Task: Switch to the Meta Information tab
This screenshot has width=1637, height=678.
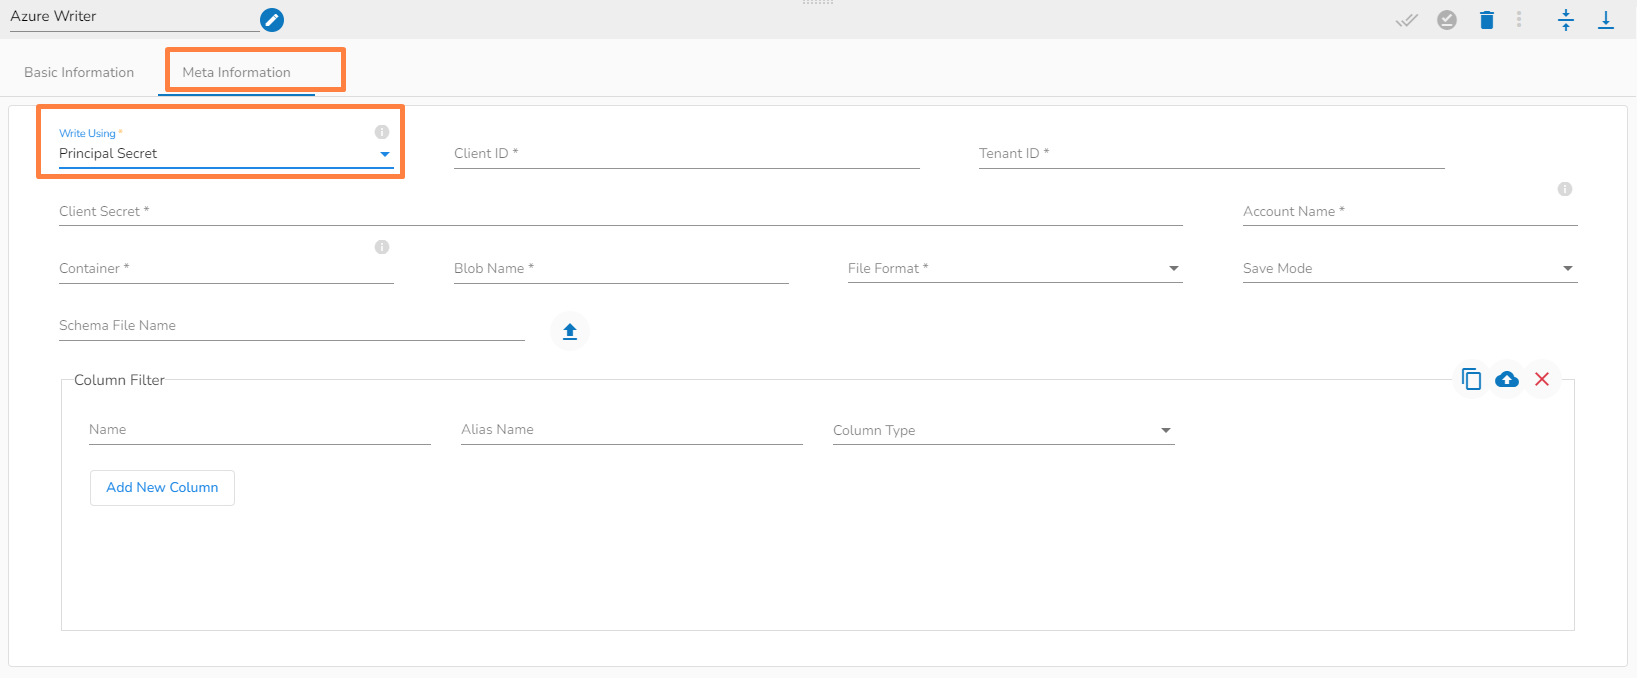Action: 237,72
